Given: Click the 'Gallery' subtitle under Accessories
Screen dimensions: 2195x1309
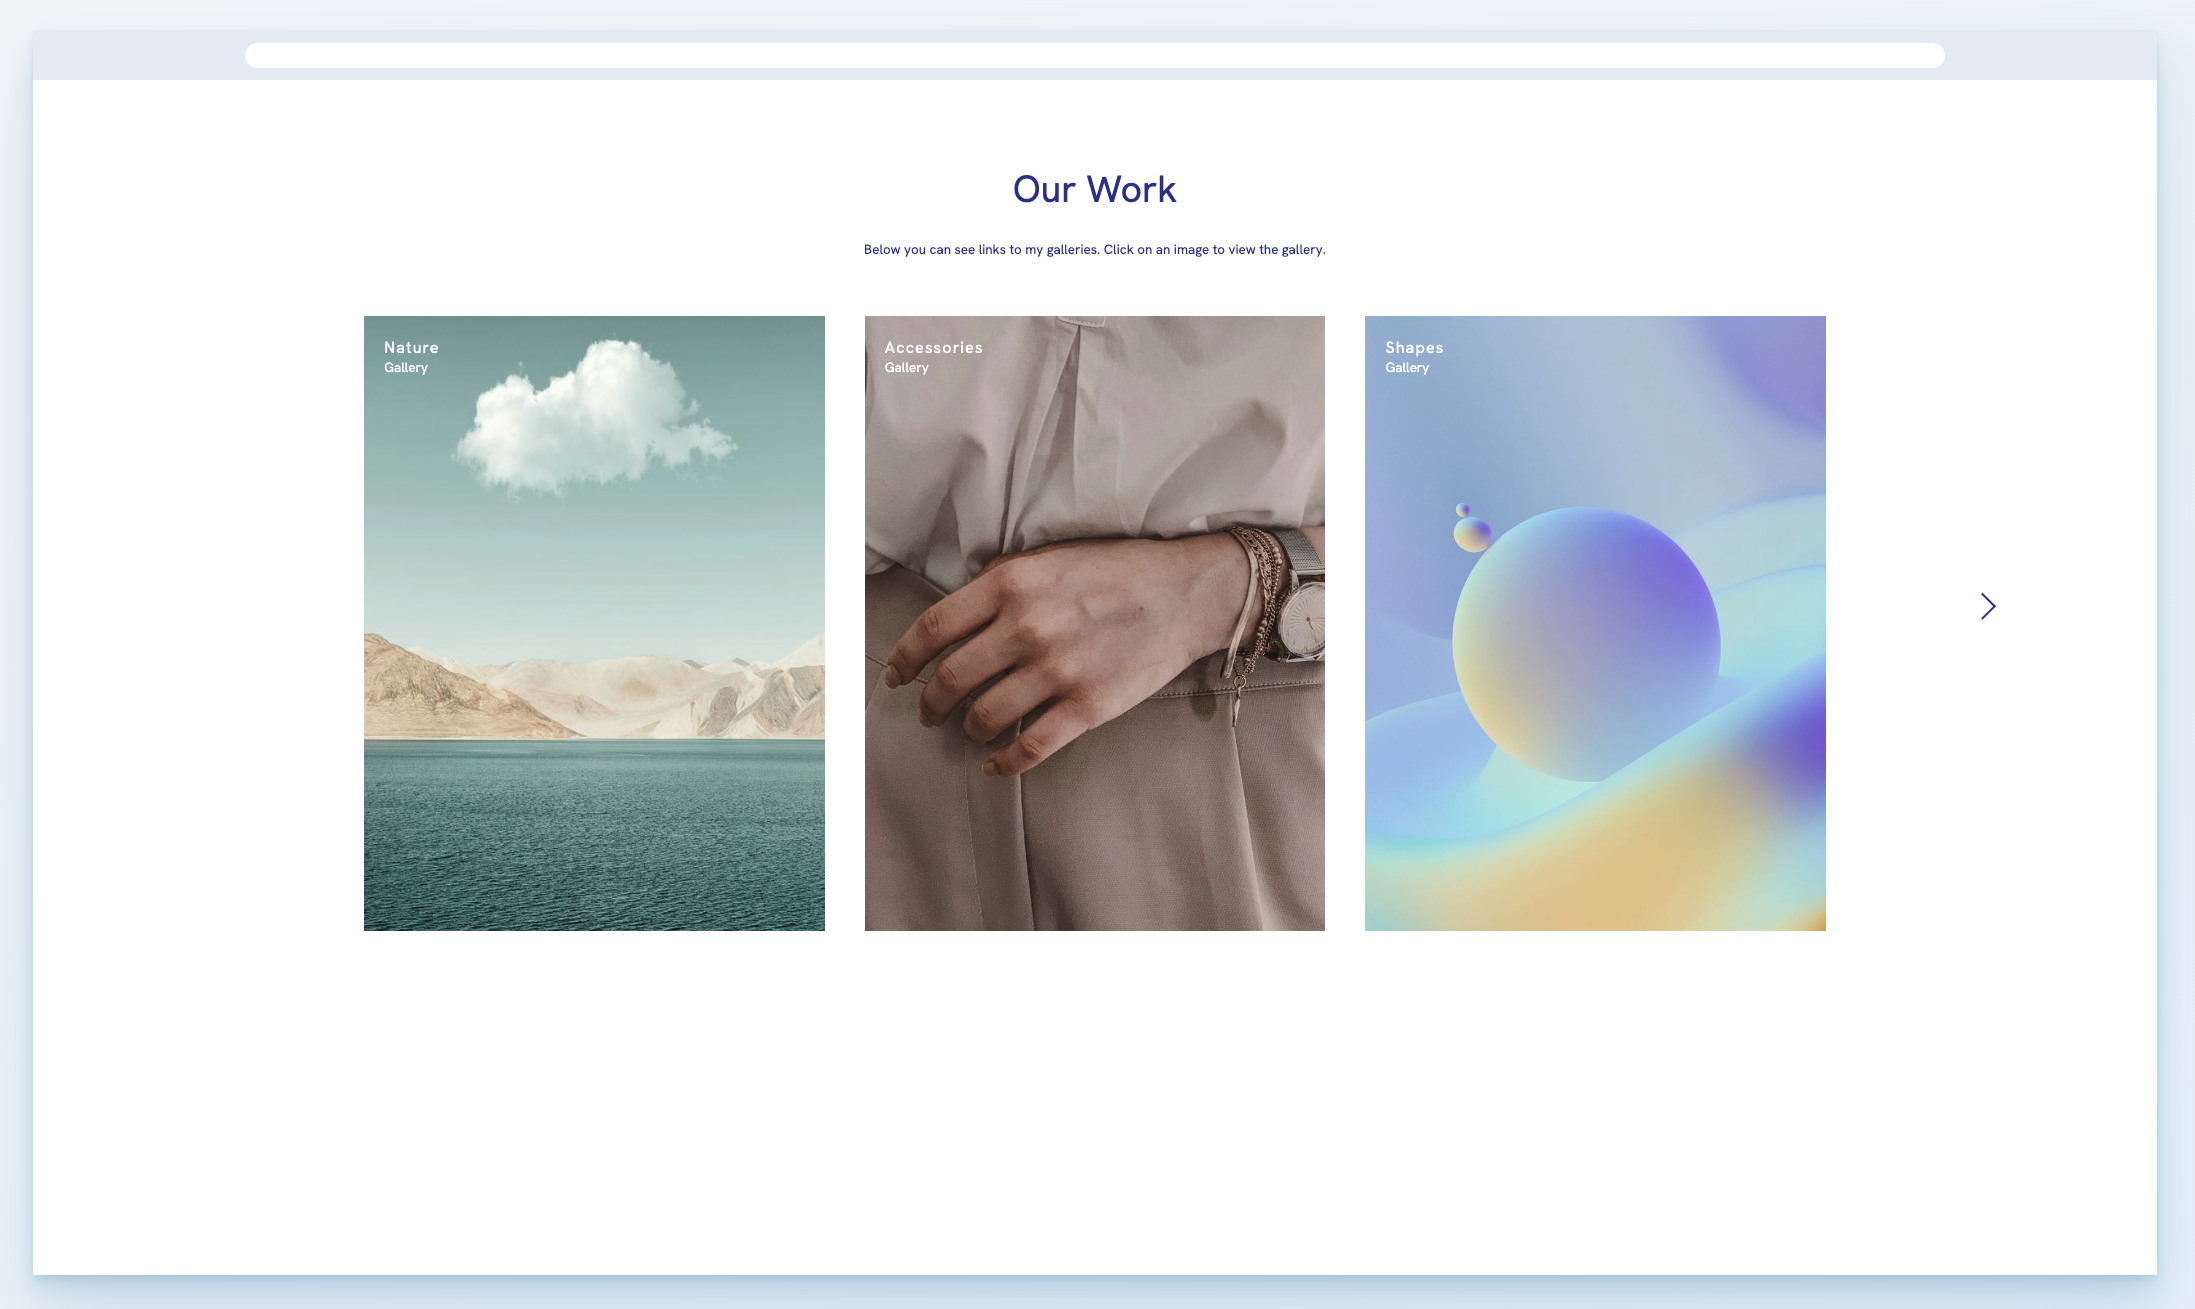Looking at the screenshot, I should click(906, 367).
